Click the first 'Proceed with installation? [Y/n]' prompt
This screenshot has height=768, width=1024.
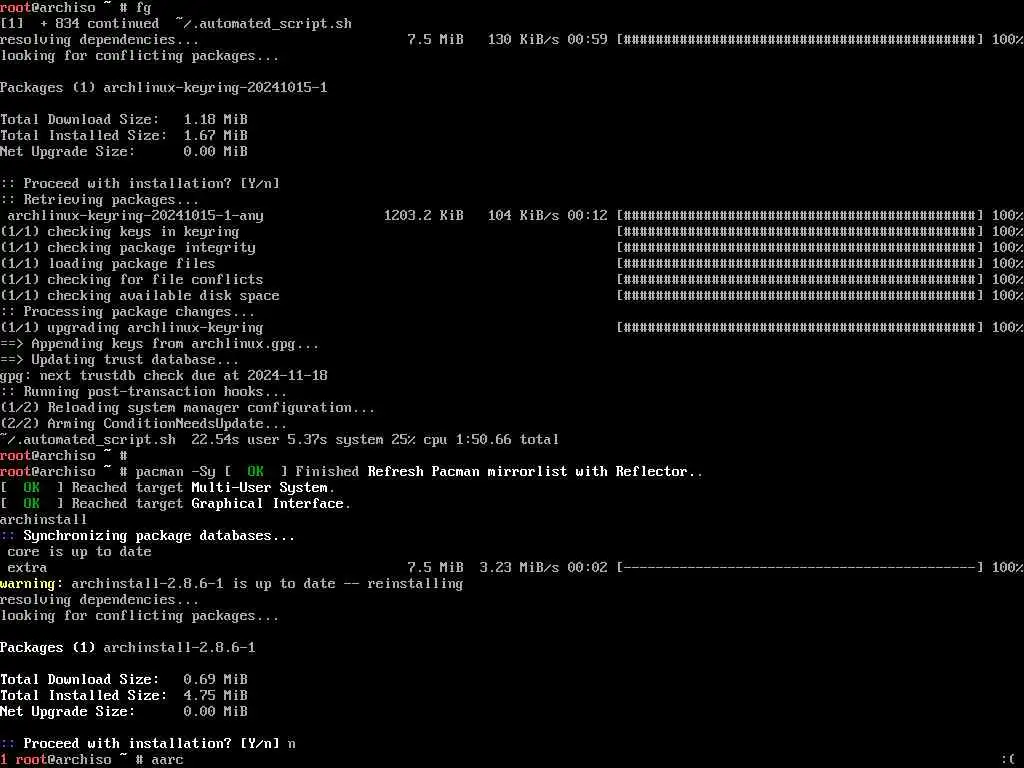[140, 184]
